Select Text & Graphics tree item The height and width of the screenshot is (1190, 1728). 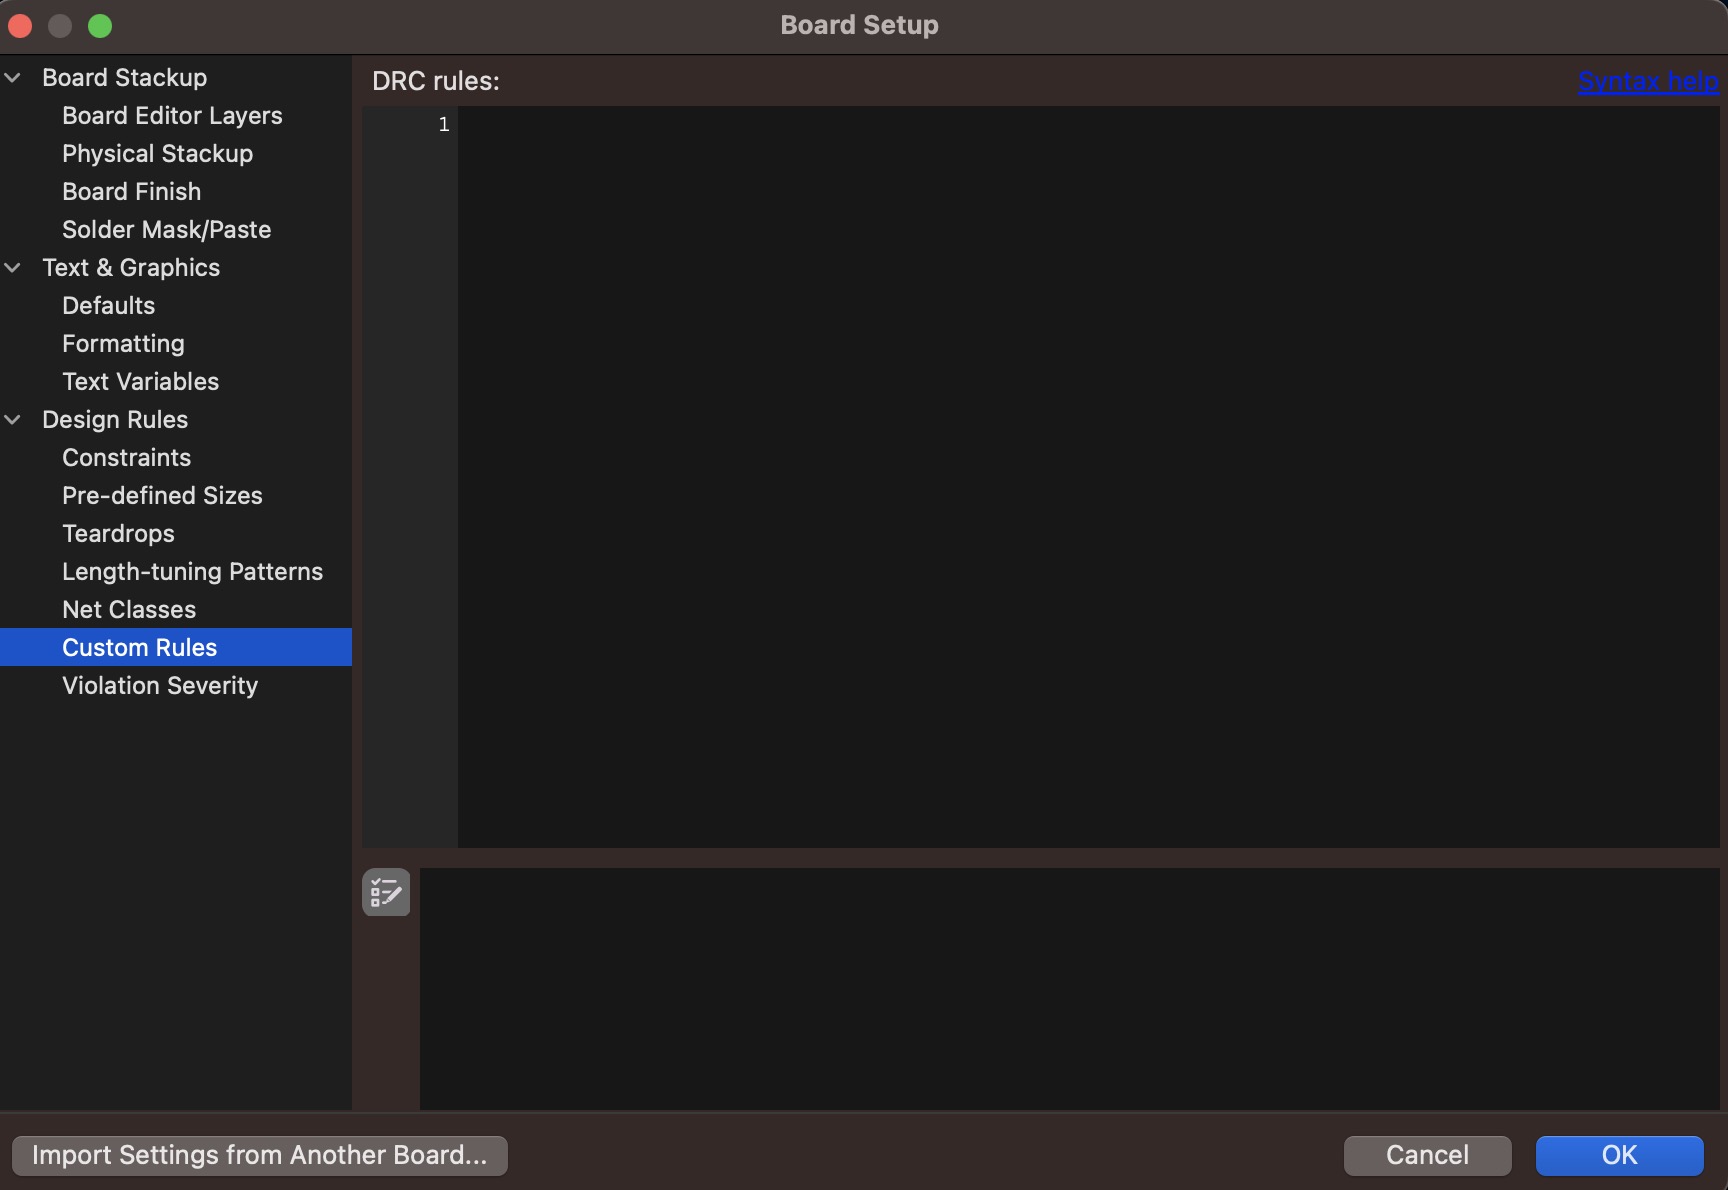131,267
